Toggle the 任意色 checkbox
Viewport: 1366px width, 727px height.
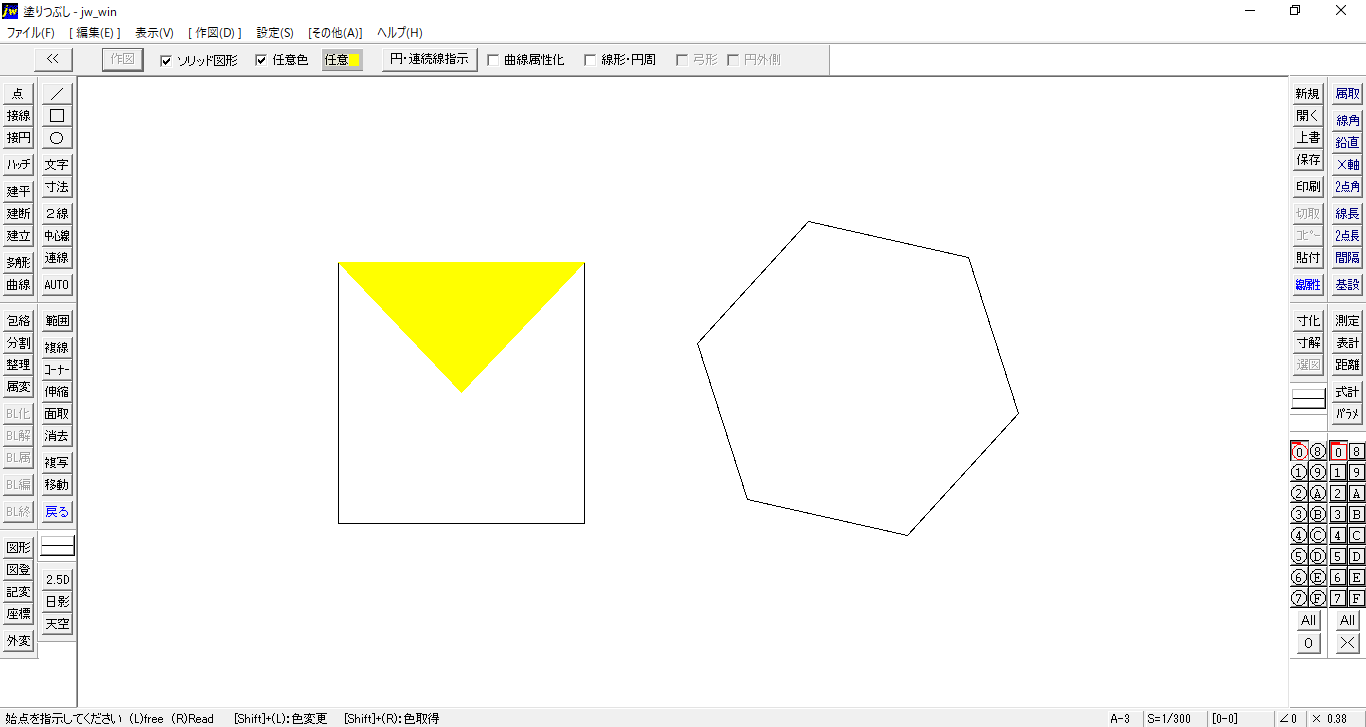pyautogui.click(x=261, y=60)
